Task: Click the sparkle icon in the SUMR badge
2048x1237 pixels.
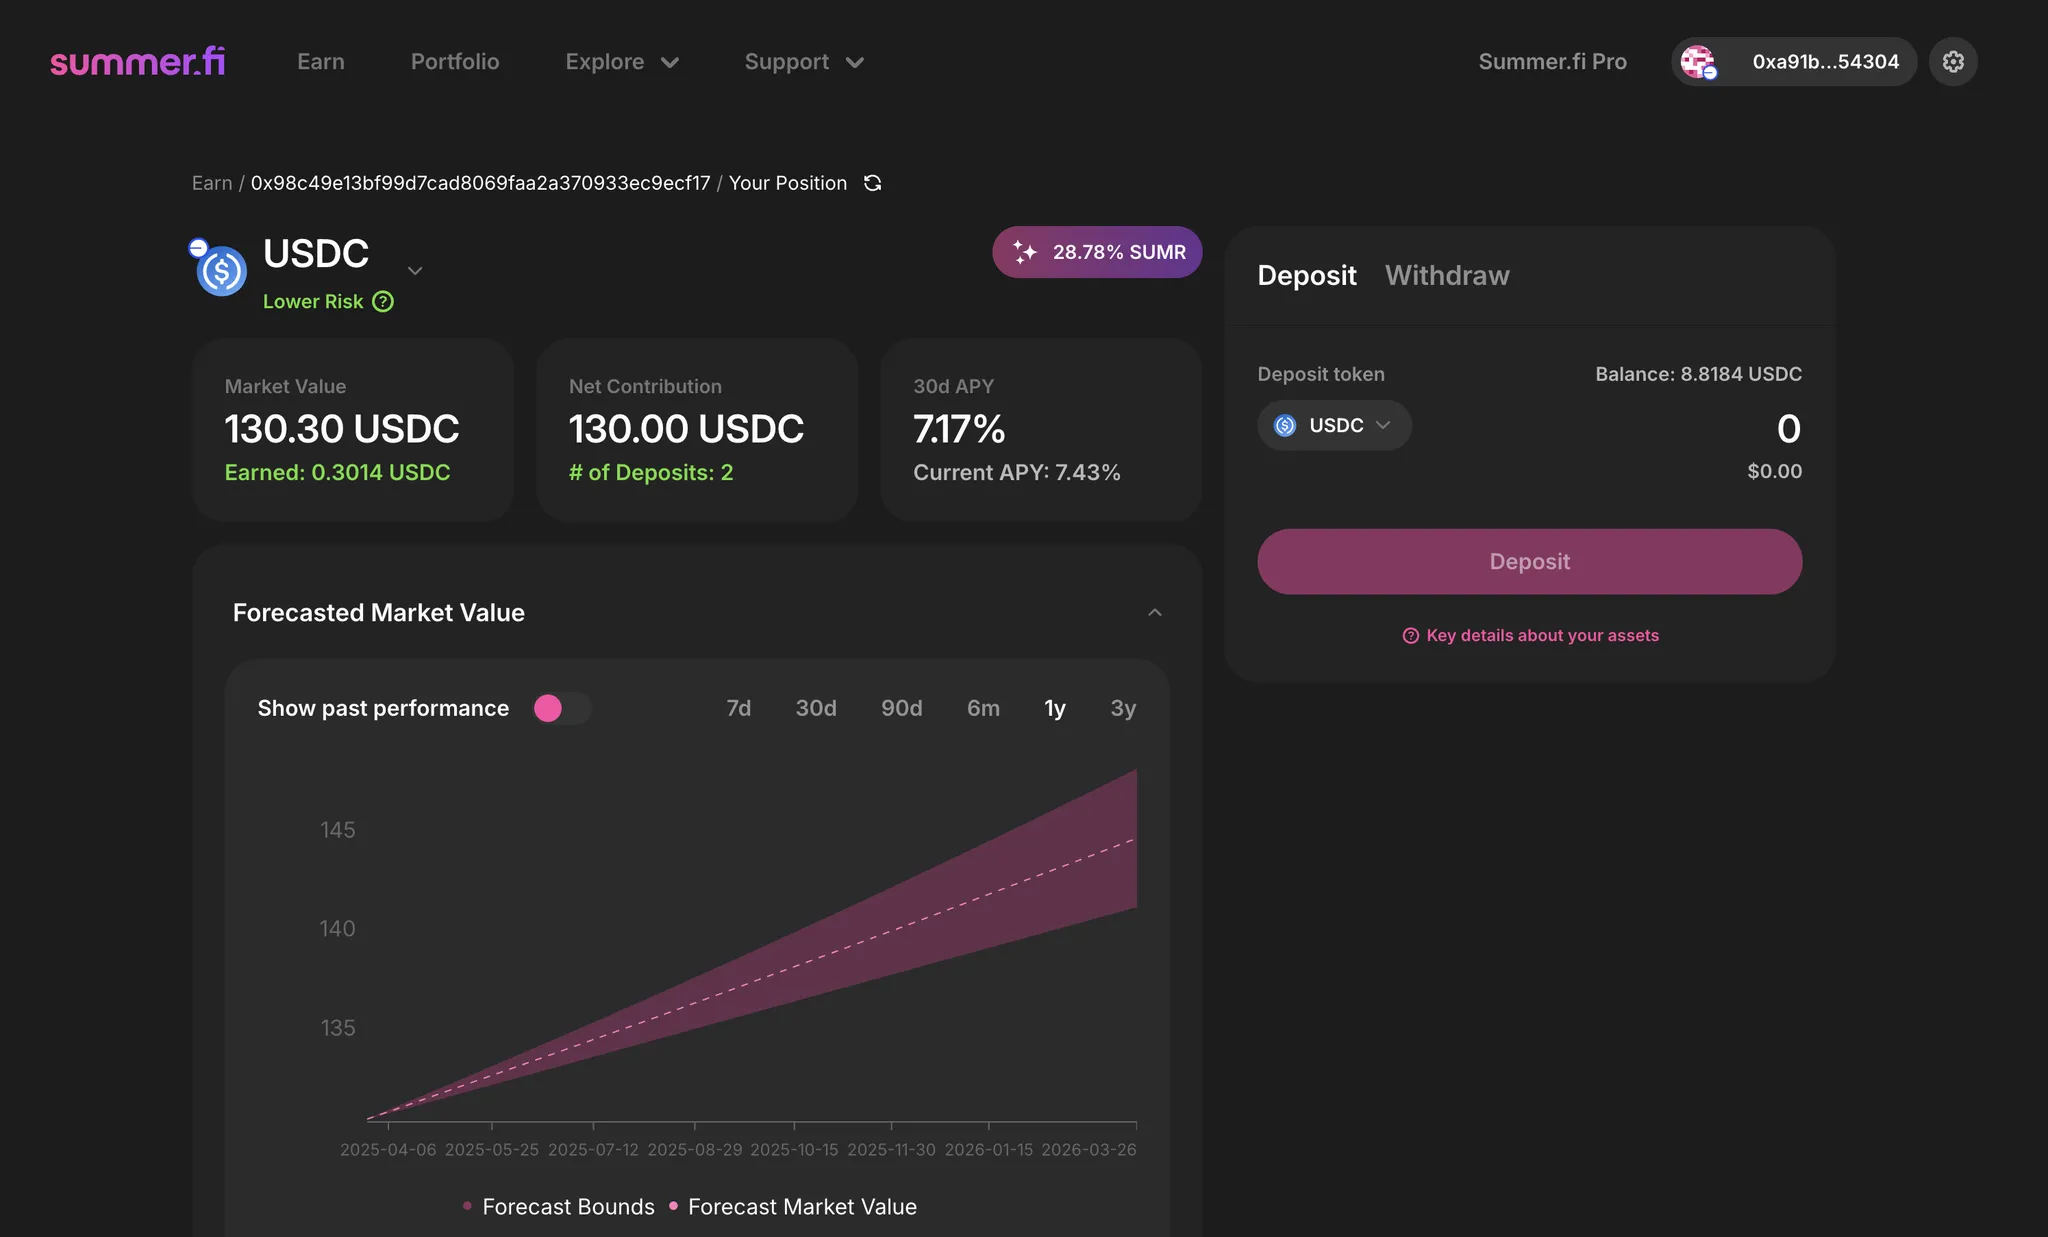Action: coord(1024,252)
